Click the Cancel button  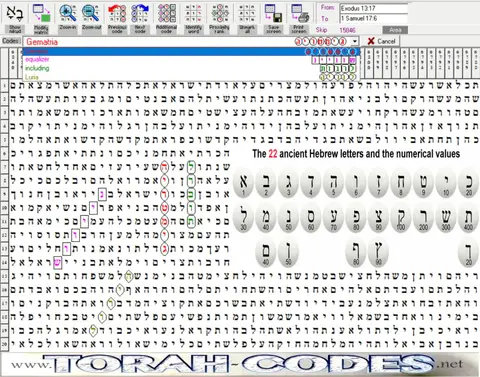[381, 41]
